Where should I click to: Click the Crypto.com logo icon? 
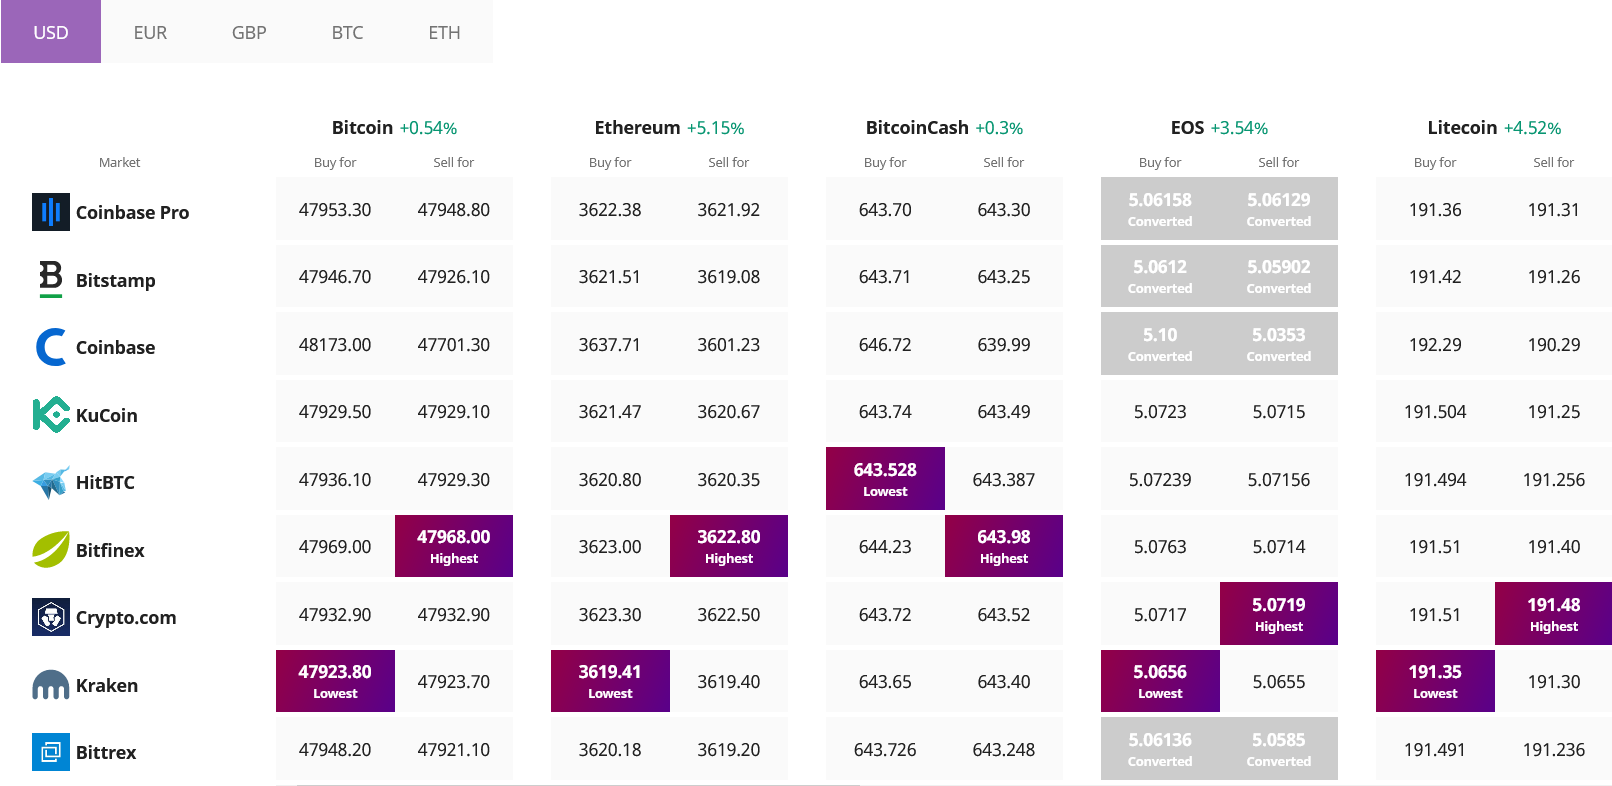coord(51,617)
